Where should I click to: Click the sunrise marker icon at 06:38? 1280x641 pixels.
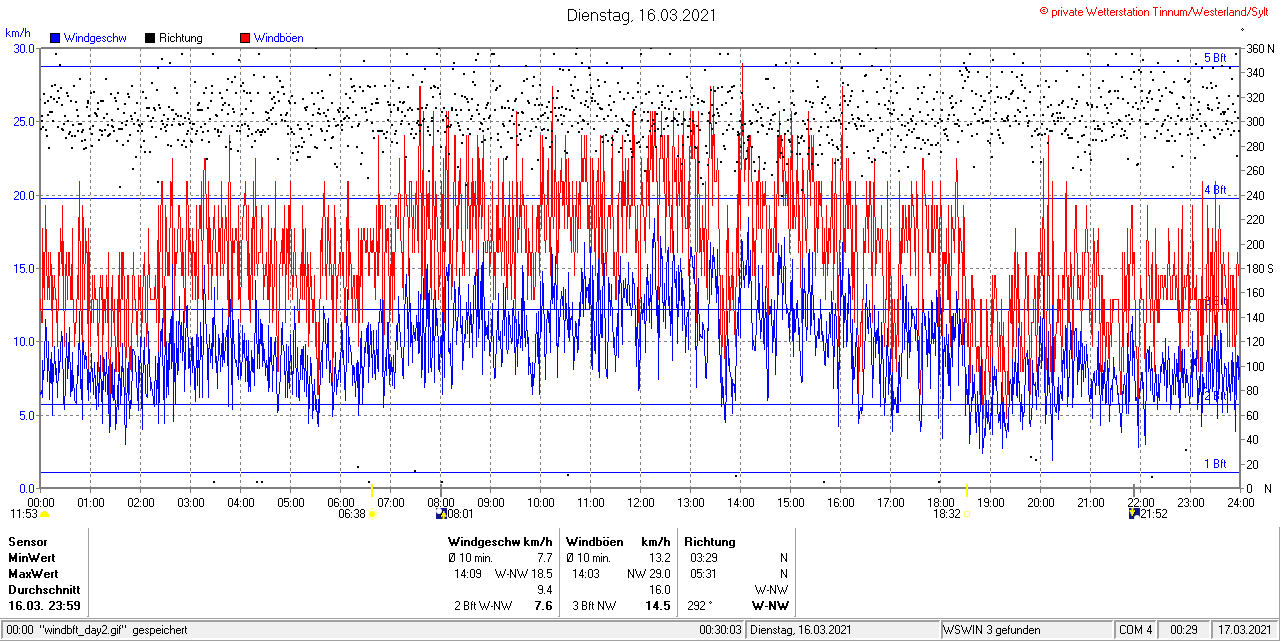point(372,515)
